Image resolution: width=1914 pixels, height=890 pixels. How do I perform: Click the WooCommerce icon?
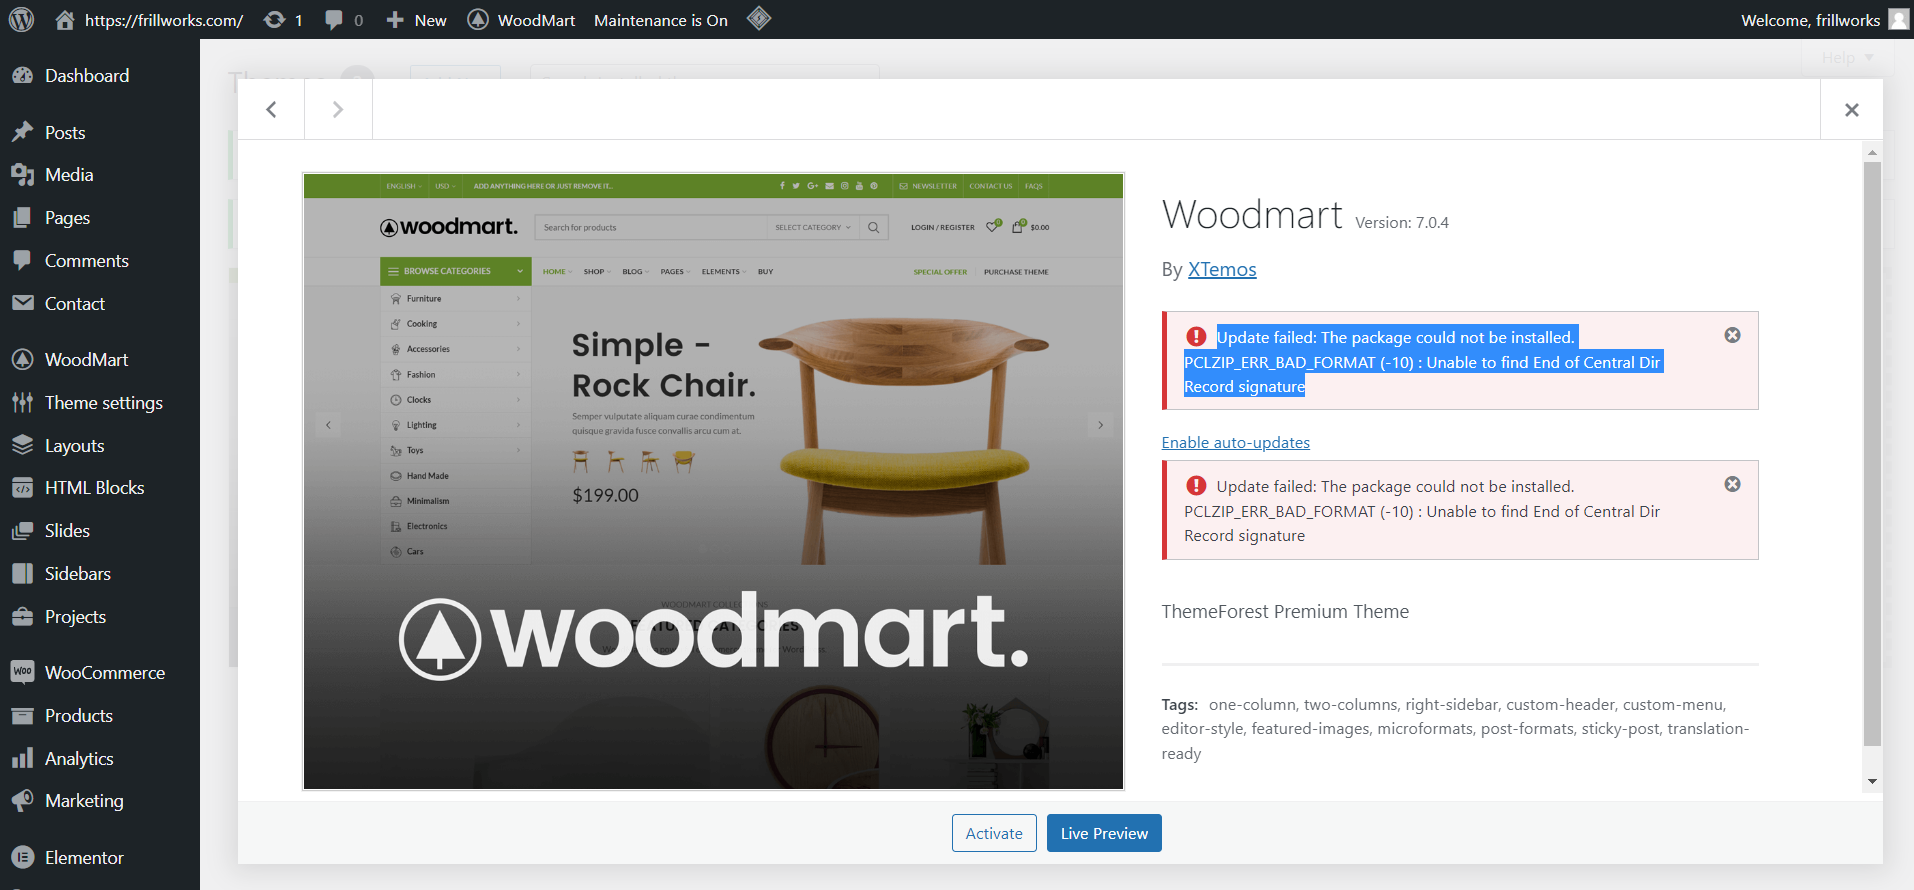(23, 672)
